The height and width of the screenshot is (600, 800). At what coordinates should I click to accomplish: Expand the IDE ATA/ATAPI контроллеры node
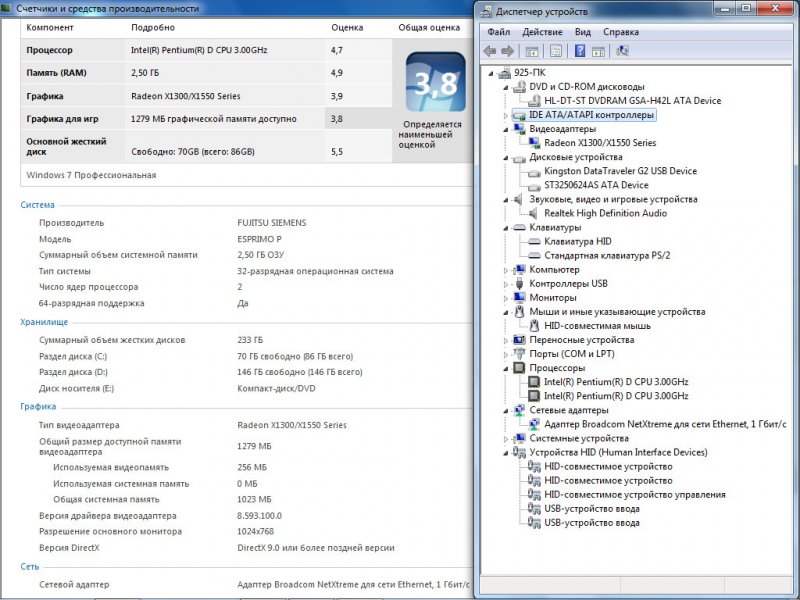[x=505, y=115]
